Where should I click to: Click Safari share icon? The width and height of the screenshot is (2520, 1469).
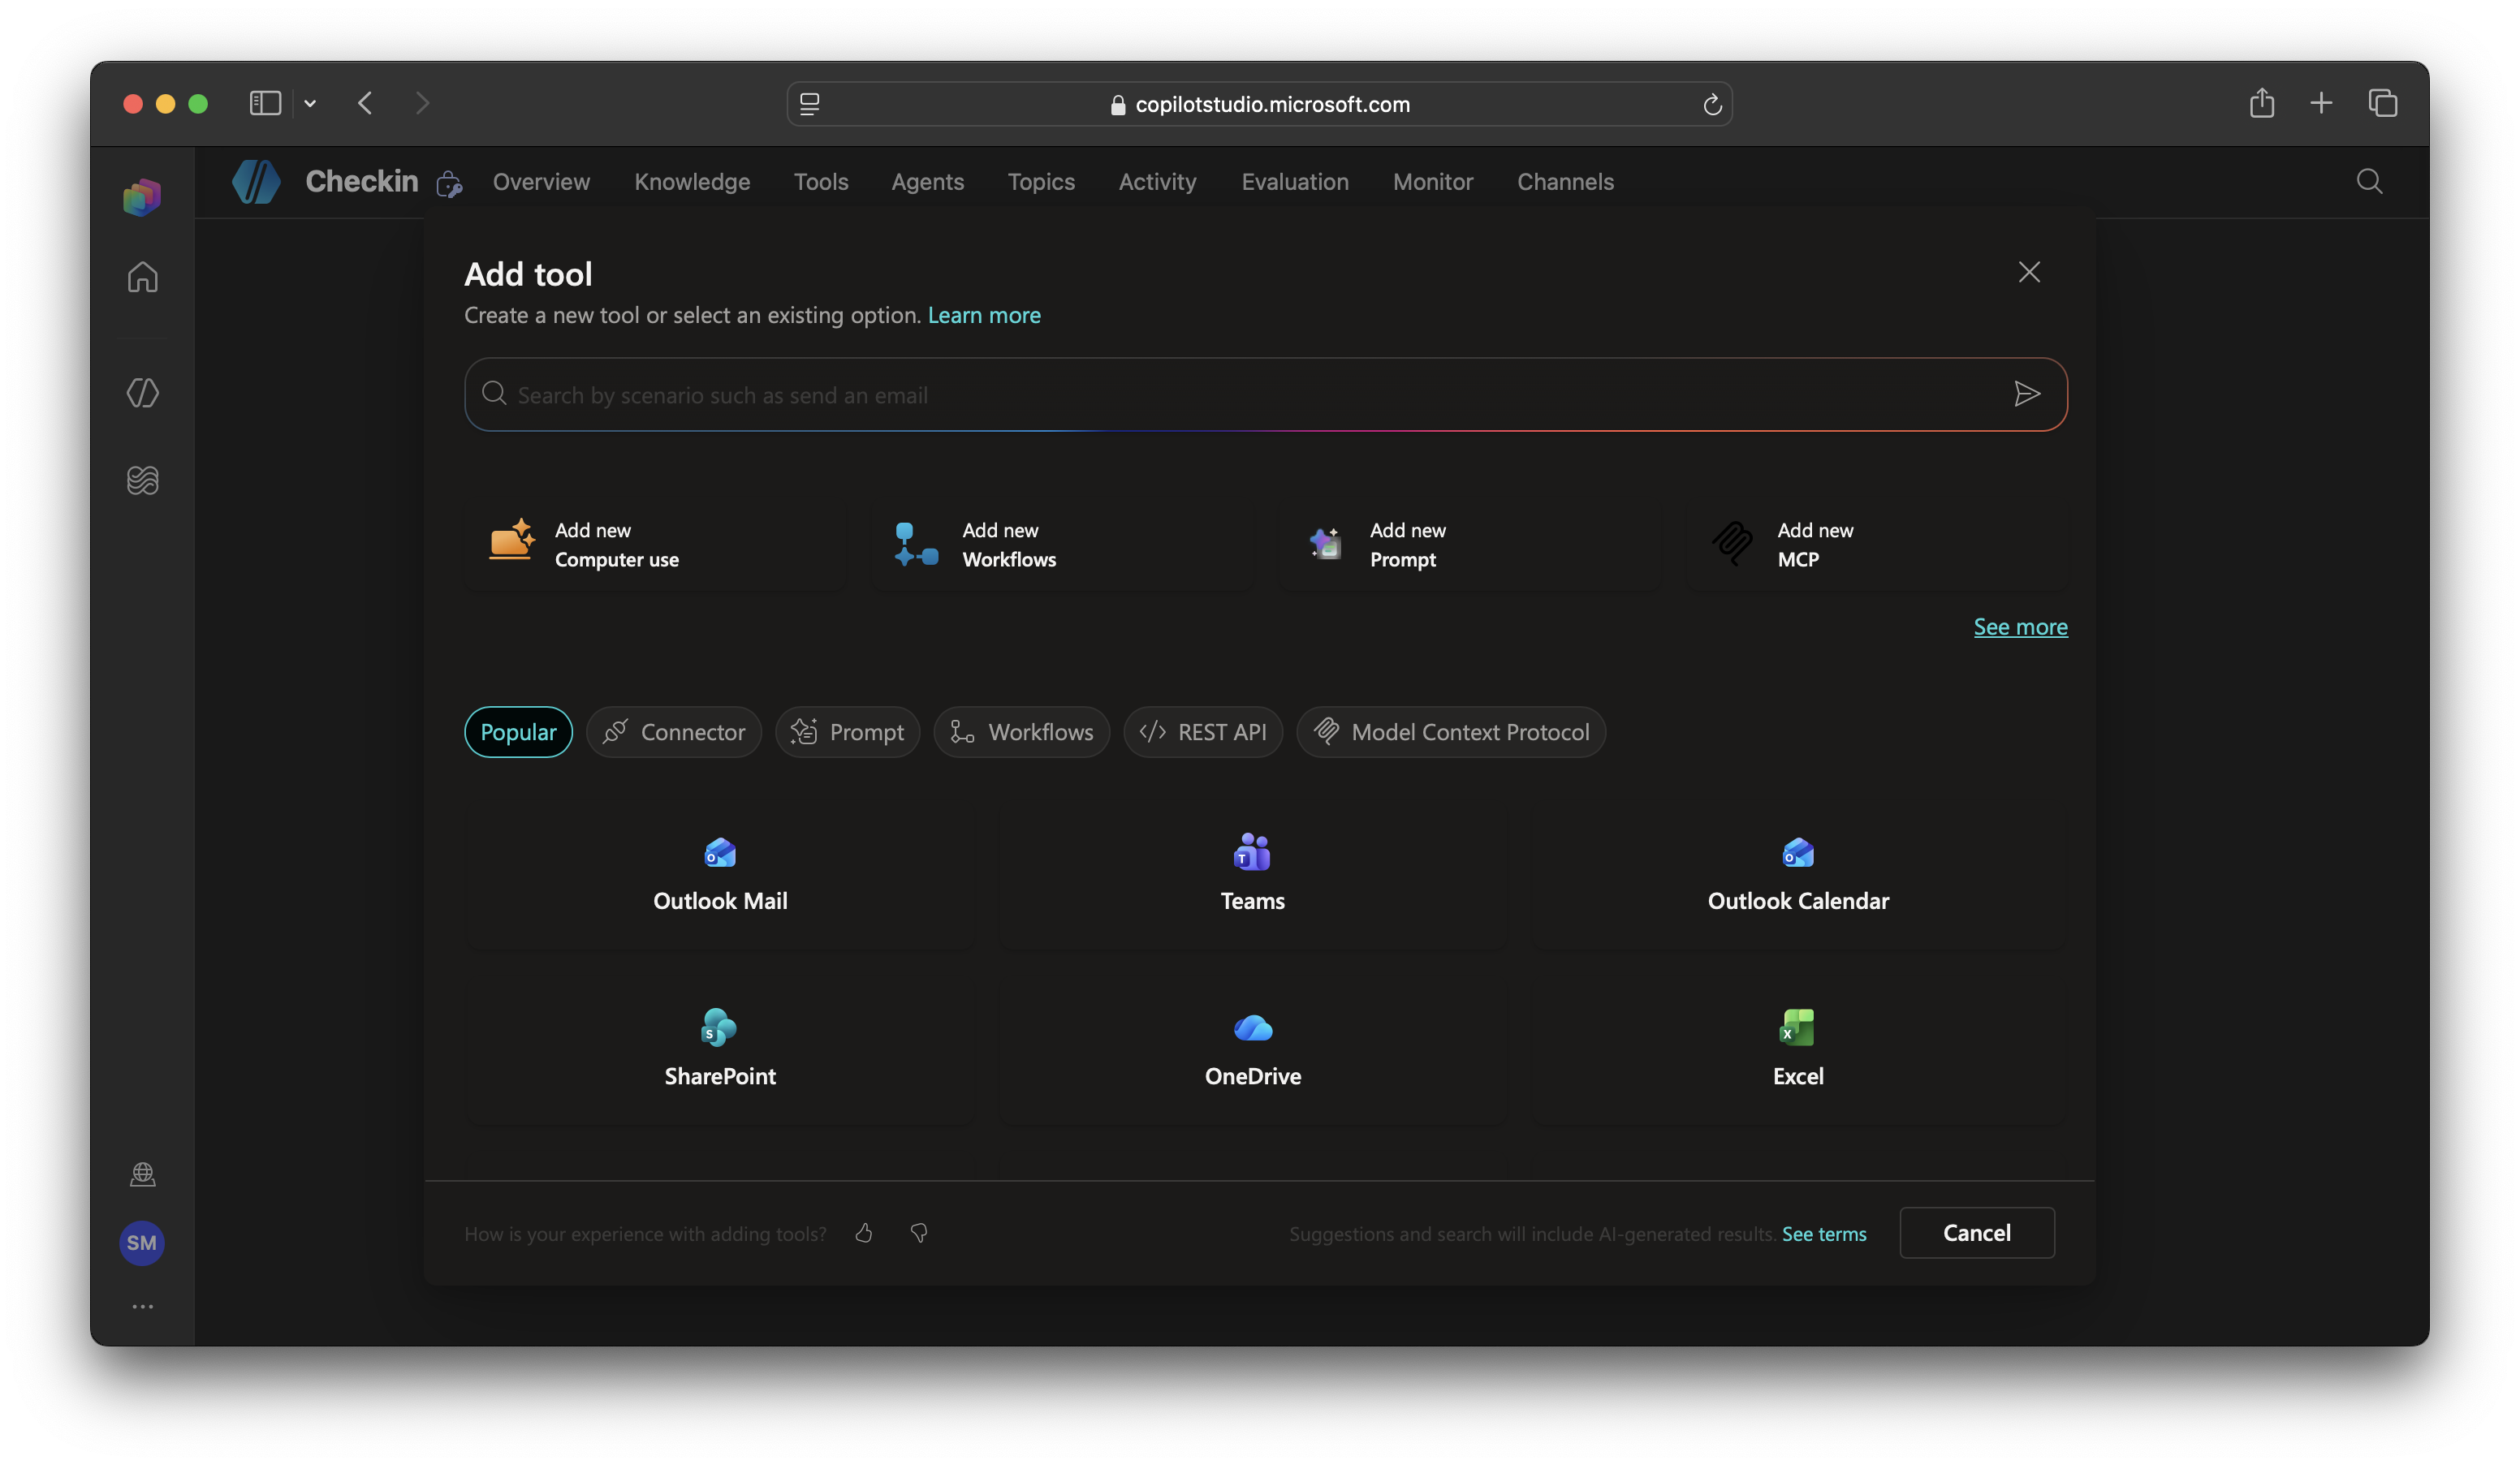coord(2261,103)
